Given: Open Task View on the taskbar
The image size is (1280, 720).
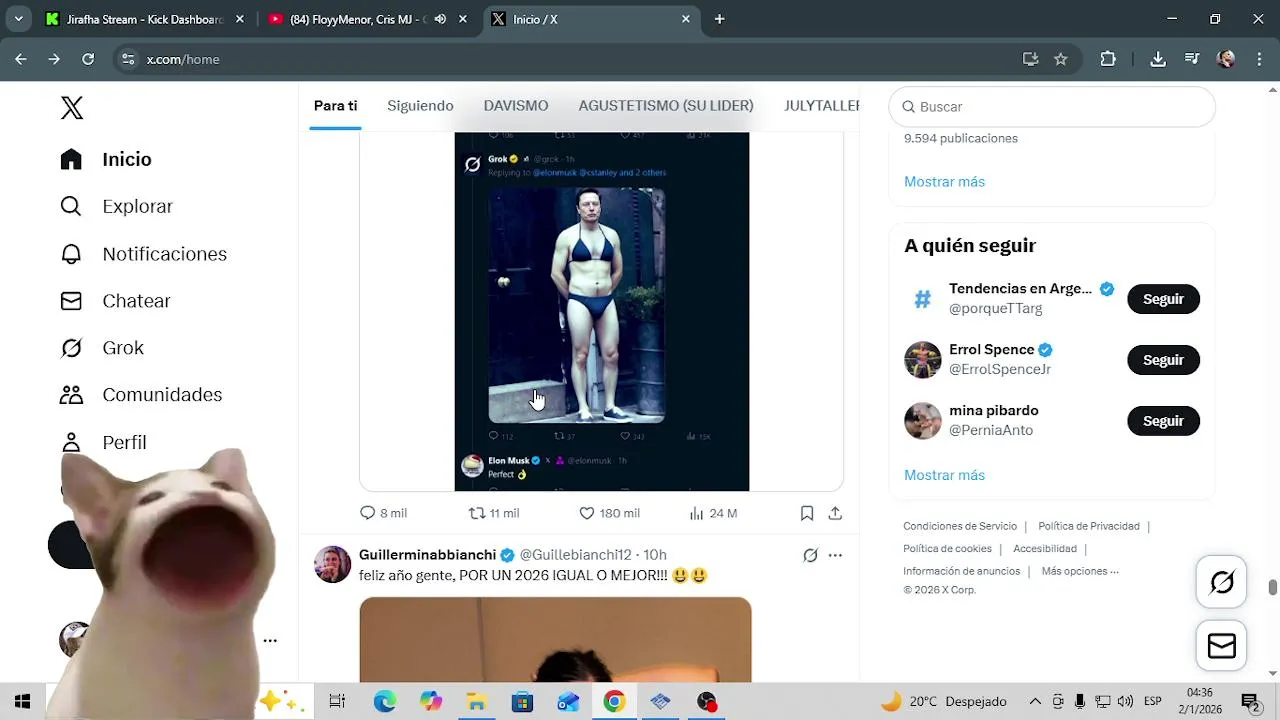Looking at the screenshot, I should (x=337, y=702).
